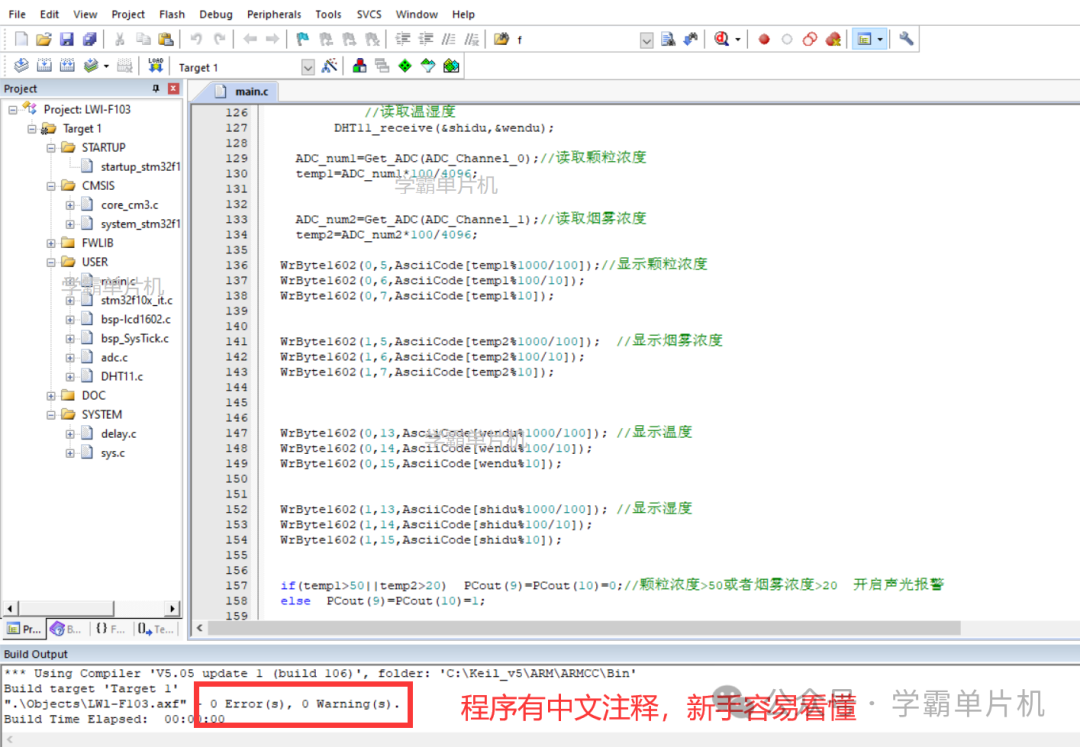Collapse the USER folder
Image resolution: width=1080 pixels, height=747 pixels.
51,262
